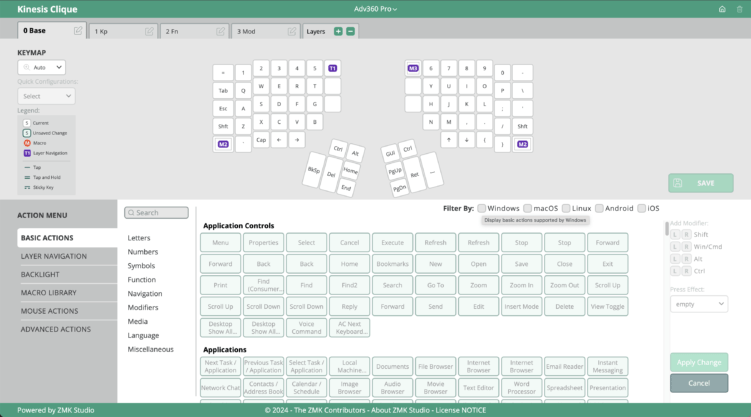Open the License NOTICE link
Viewport: 751px width, 417px height.
pos(461,410)
